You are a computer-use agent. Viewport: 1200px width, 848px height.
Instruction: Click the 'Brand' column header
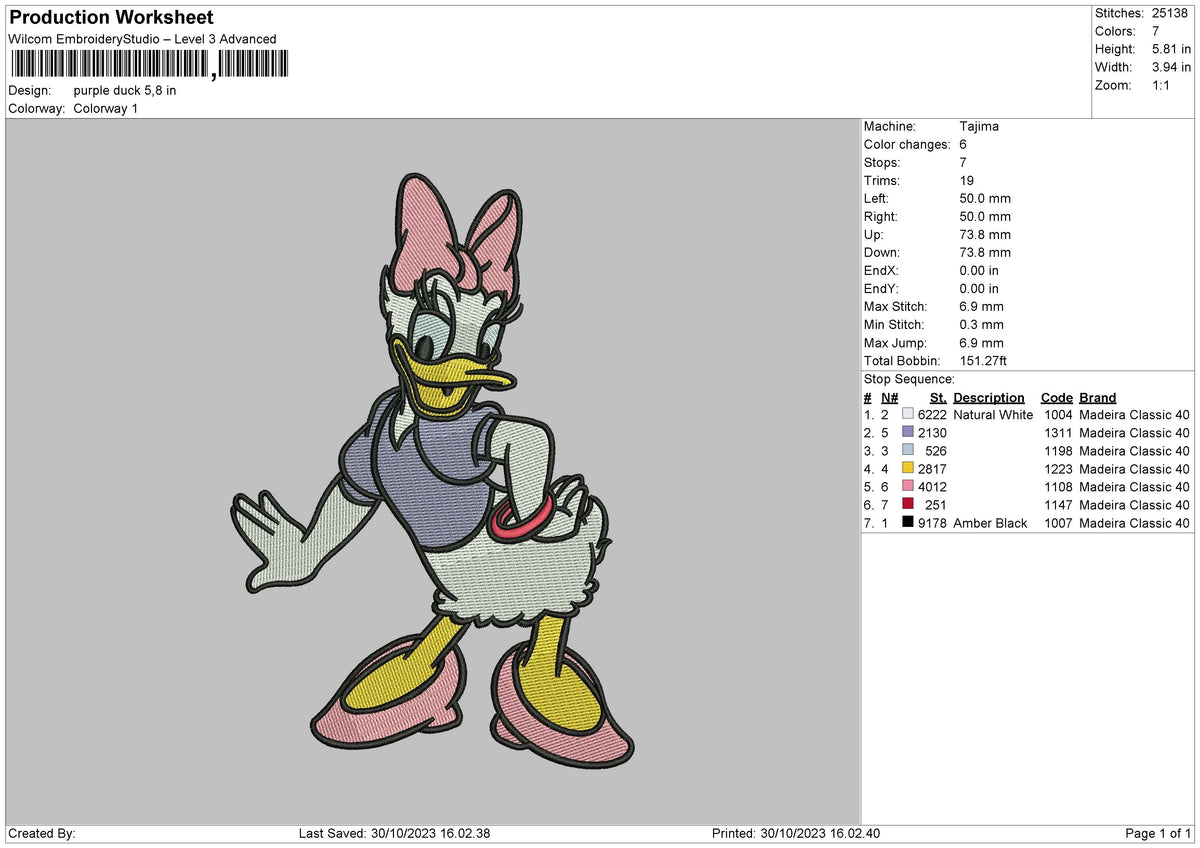click(x=1098, y=397)
